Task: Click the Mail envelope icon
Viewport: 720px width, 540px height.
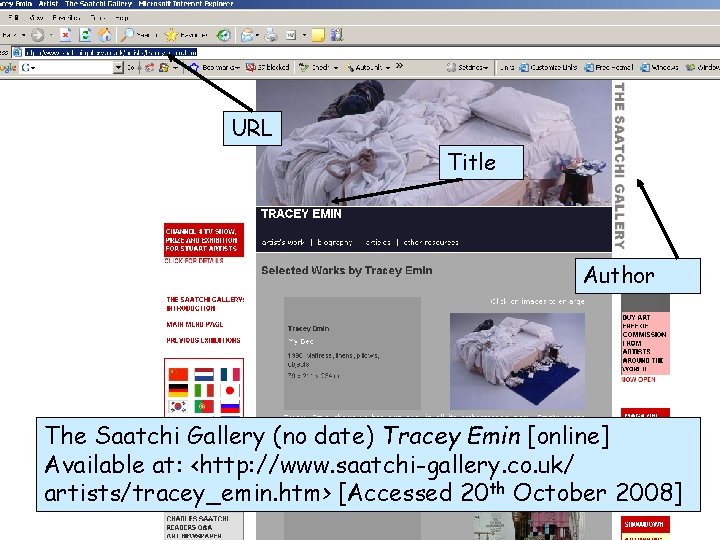Action: [247, 35]
